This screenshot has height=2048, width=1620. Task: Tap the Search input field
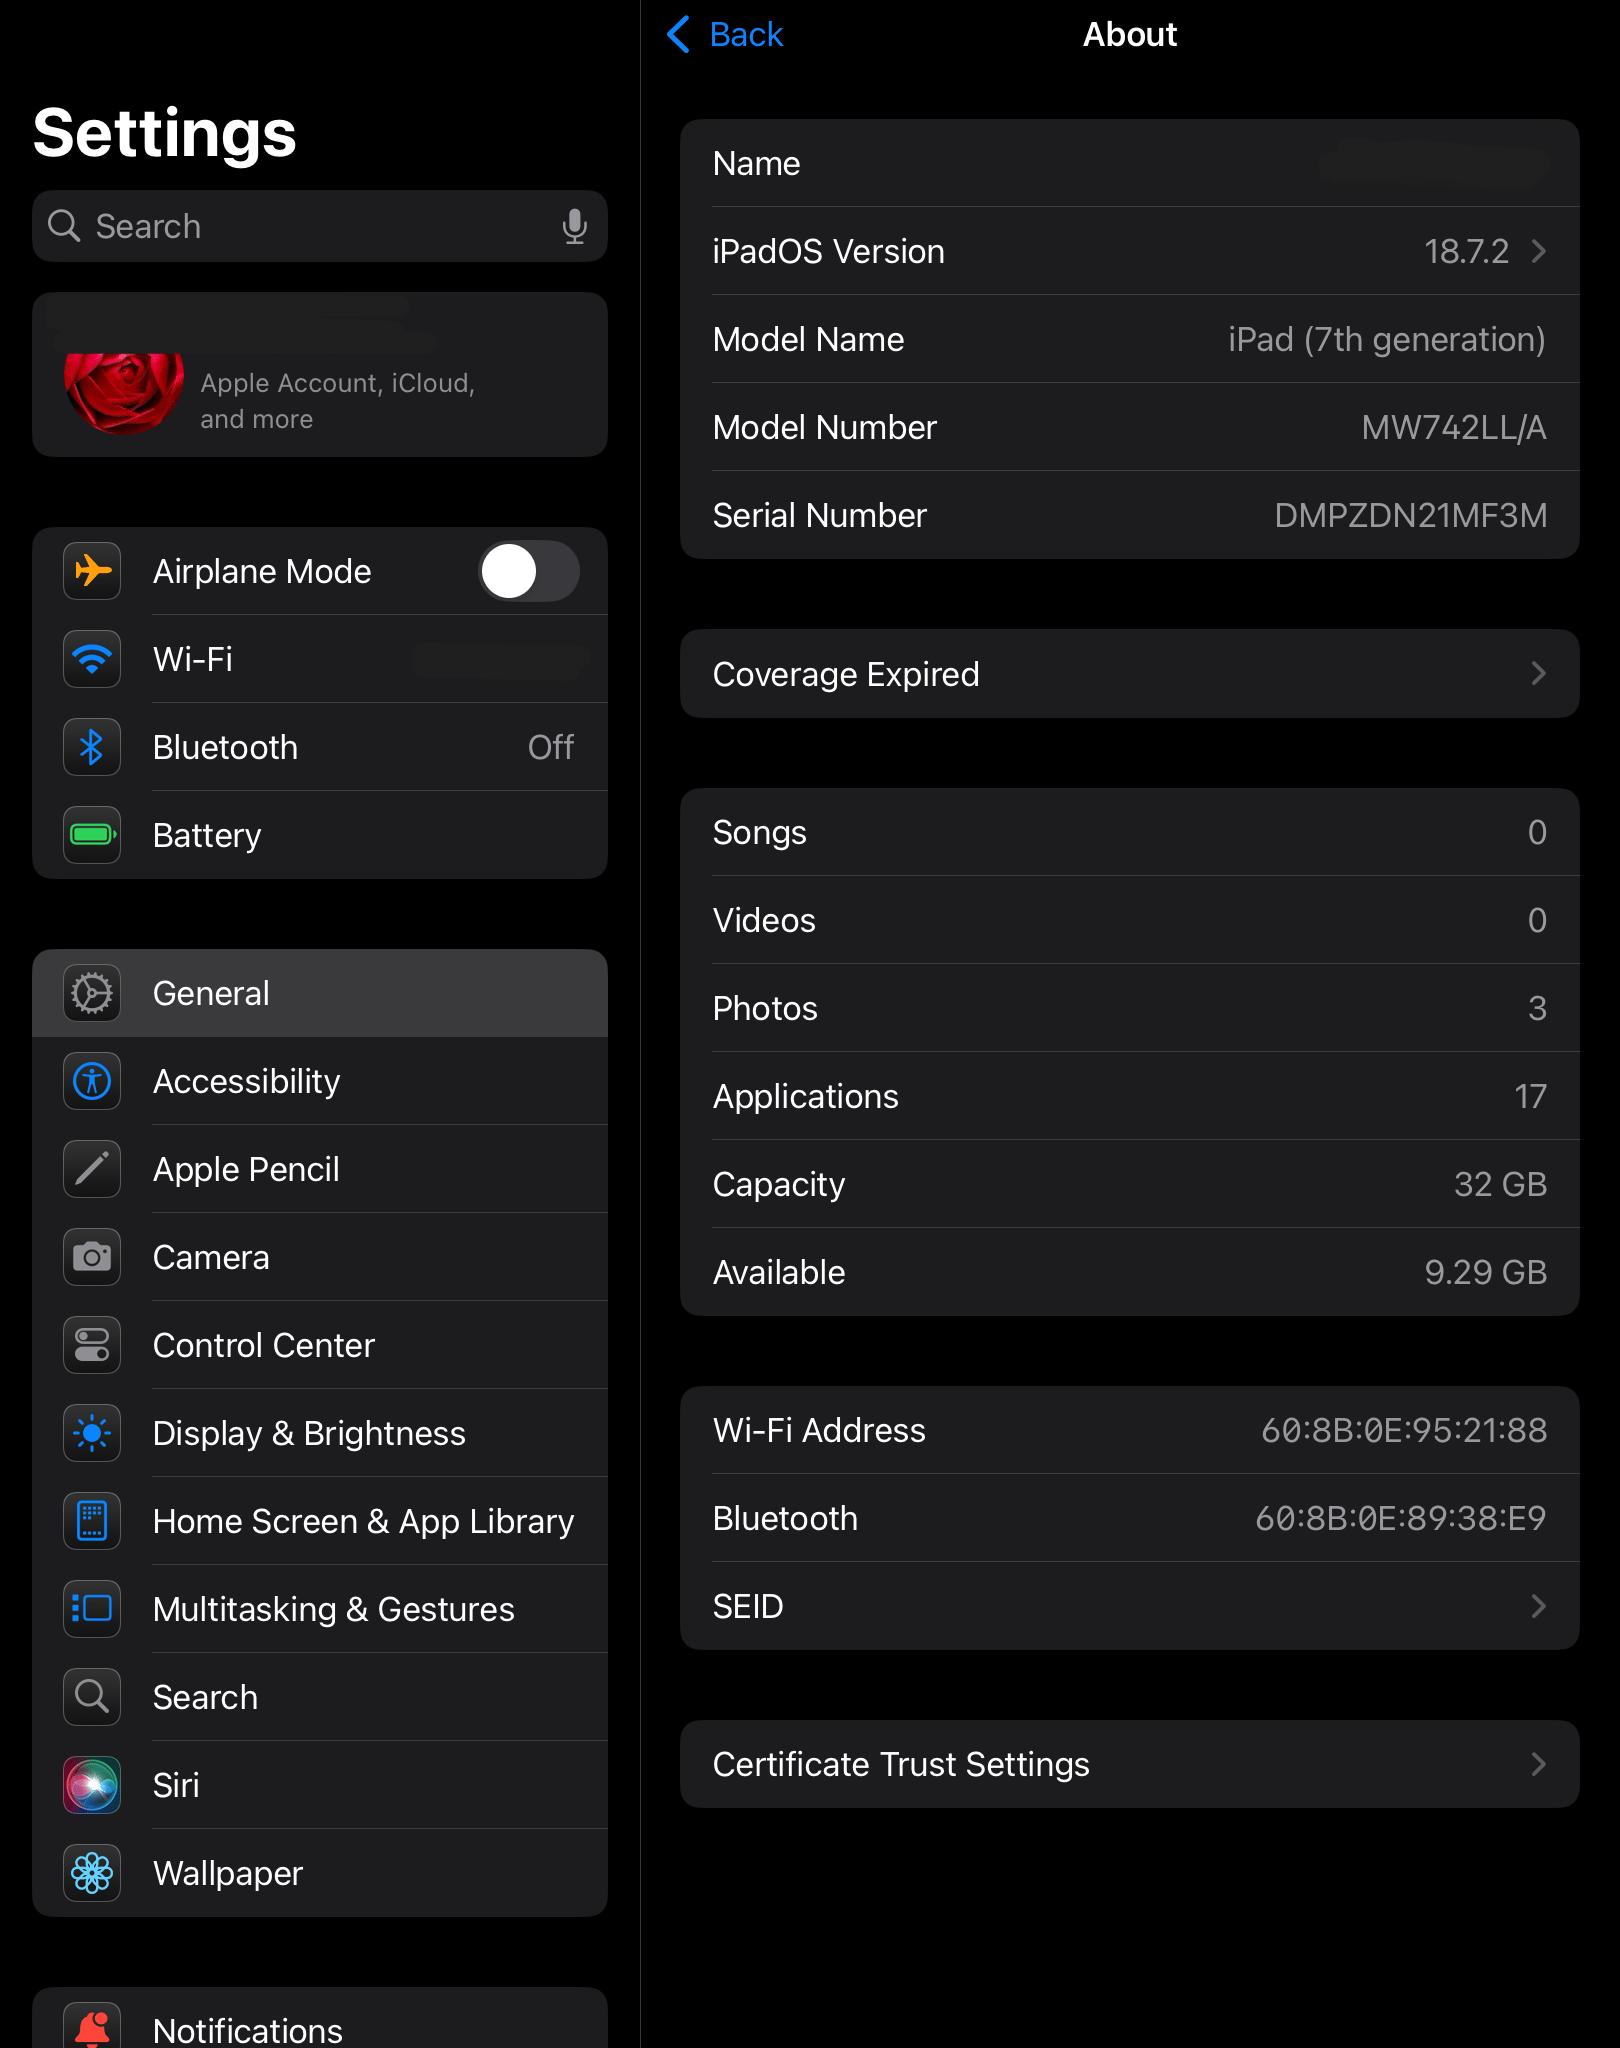(320, 226)
